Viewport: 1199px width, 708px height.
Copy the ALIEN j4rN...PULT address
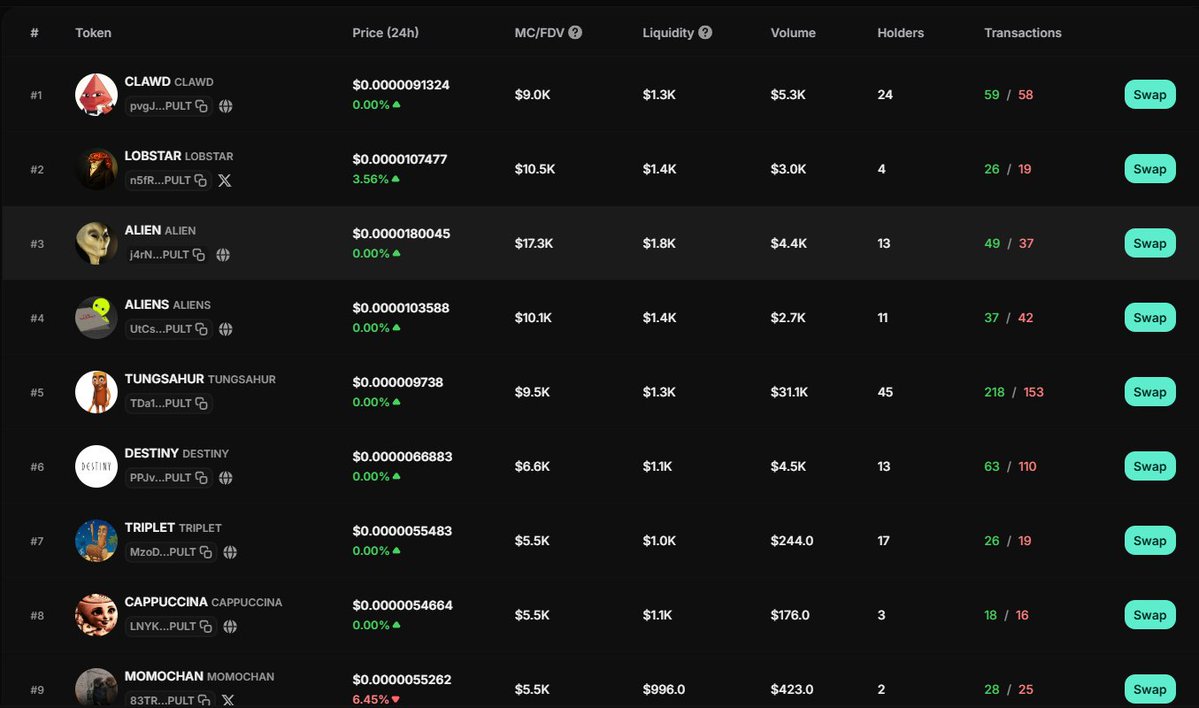coord(199,255)
